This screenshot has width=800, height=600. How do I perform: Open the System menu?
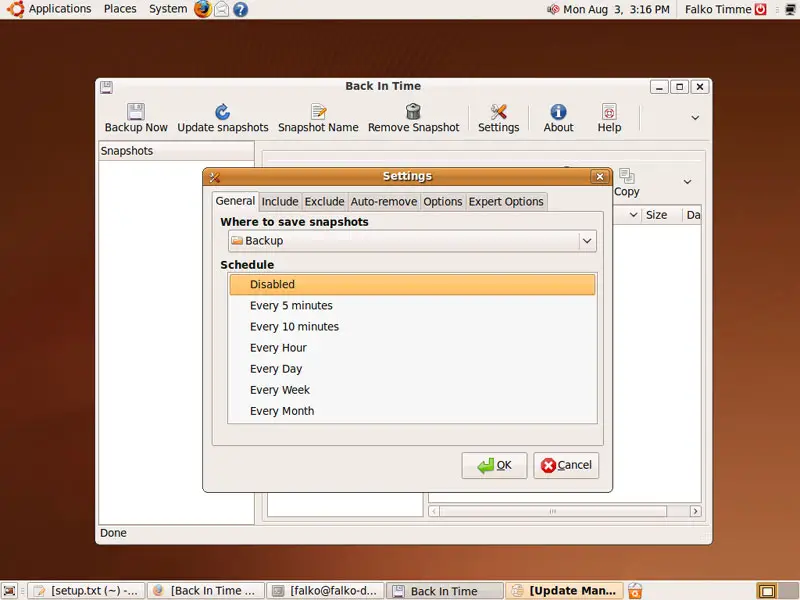[168, 9]
